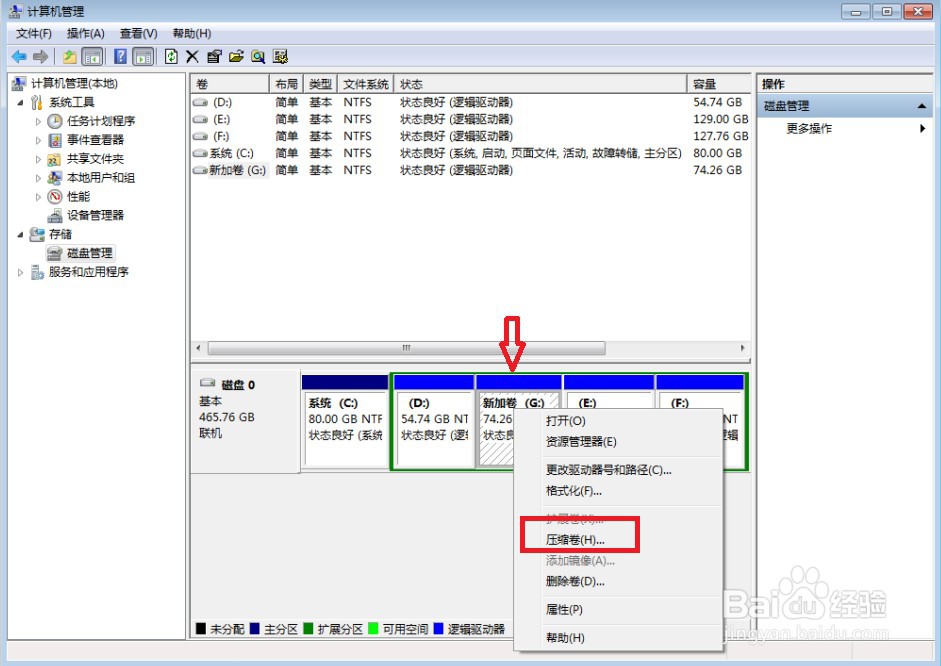The image size is (941, 666).
Task: Select the 系统 (C:) volume row
Action: tap(470, 153)
